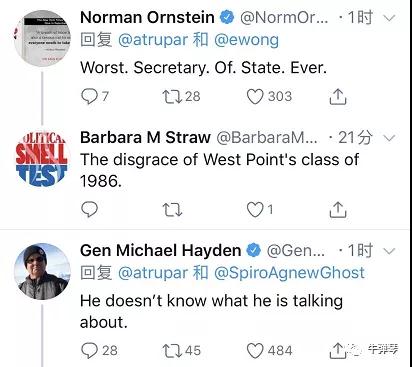Open Barbara M Straw's Smell Test avatar

[x=42, y=158]
